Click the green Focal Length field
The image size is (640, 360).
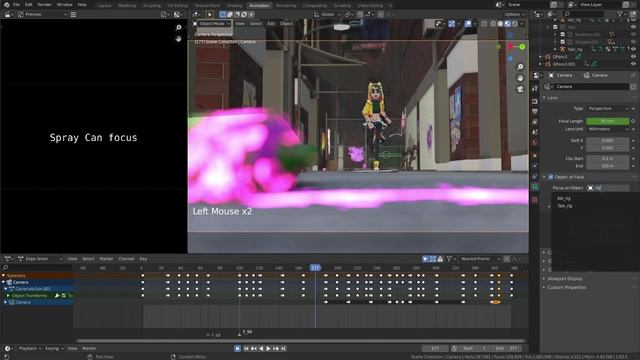[x=608, y=121]
